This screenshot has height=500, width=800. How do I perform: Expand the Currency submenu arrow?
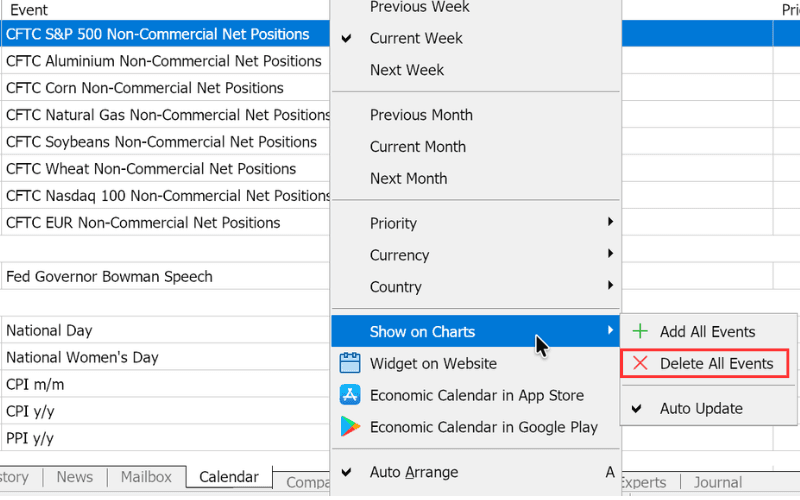click(x=610, y=253)
